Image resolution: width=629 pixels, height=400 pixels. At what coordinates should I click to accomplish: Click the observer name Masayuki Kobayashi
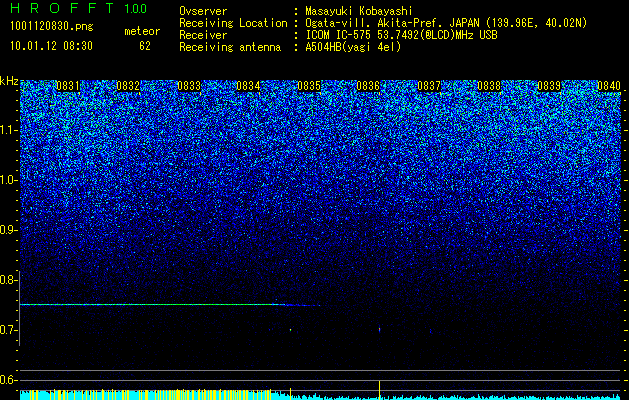click(359, 12)
